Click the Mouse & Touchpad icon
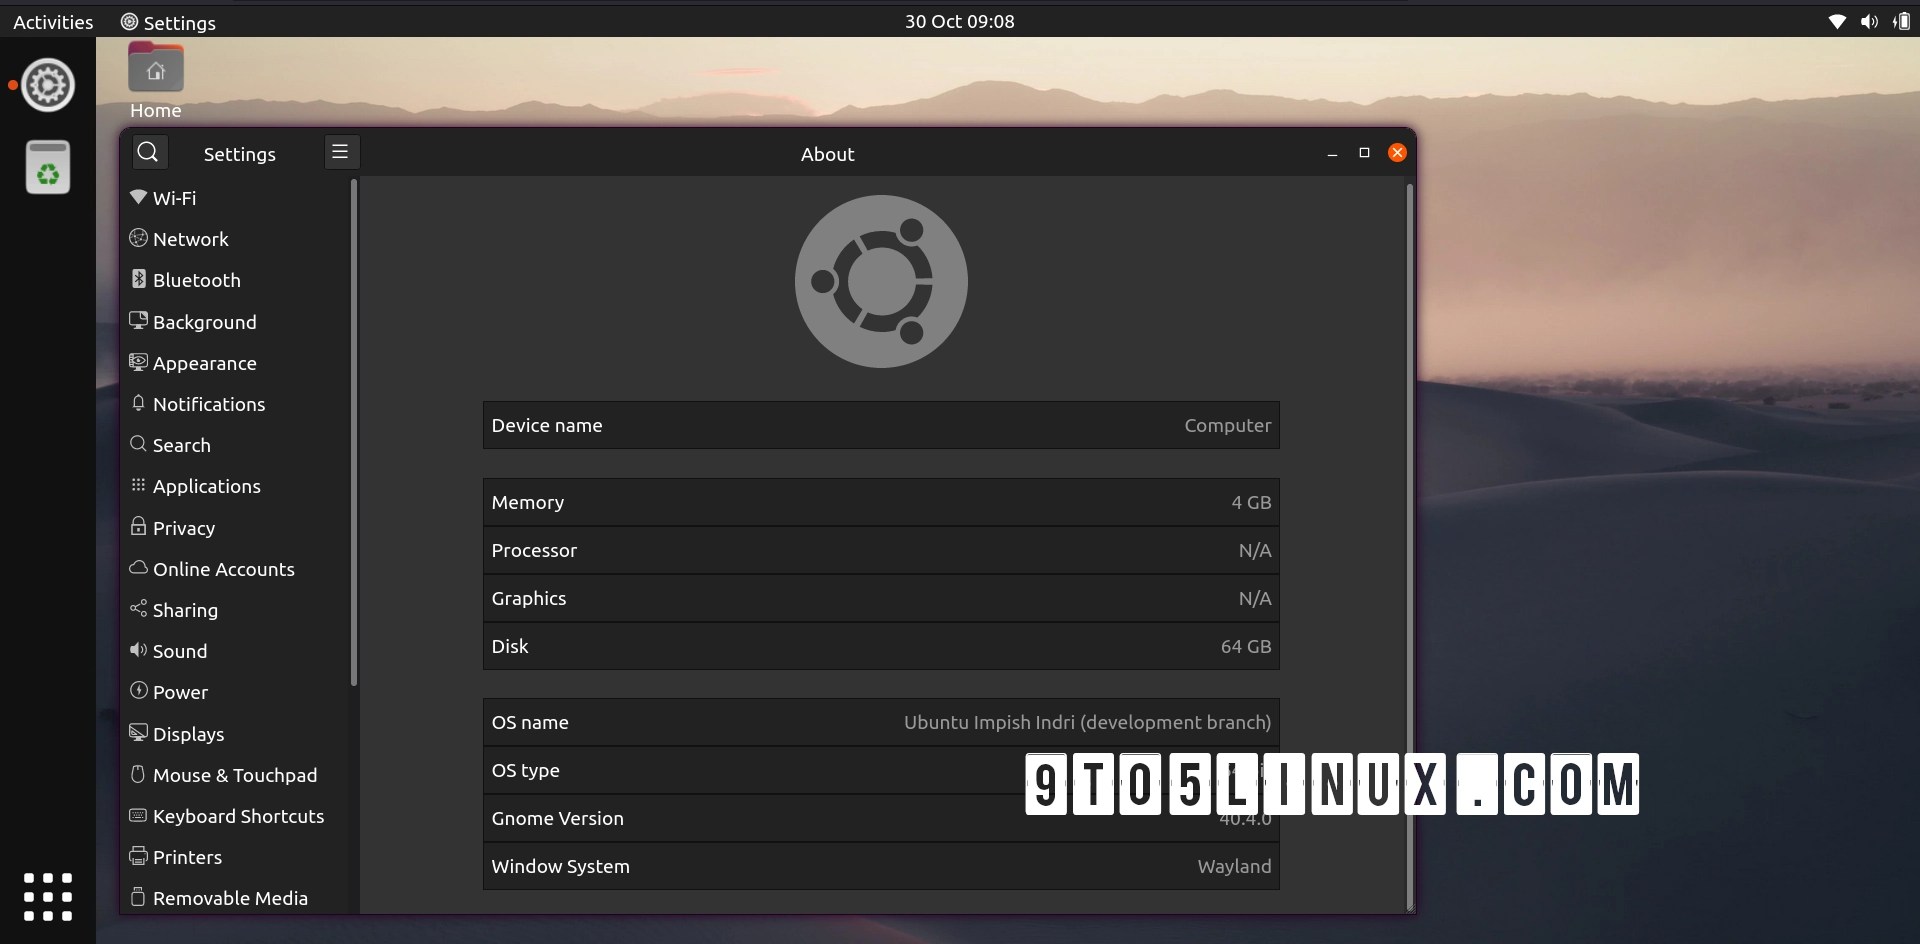This screenshot has width=1920, height=944. (x=138, y=774)
